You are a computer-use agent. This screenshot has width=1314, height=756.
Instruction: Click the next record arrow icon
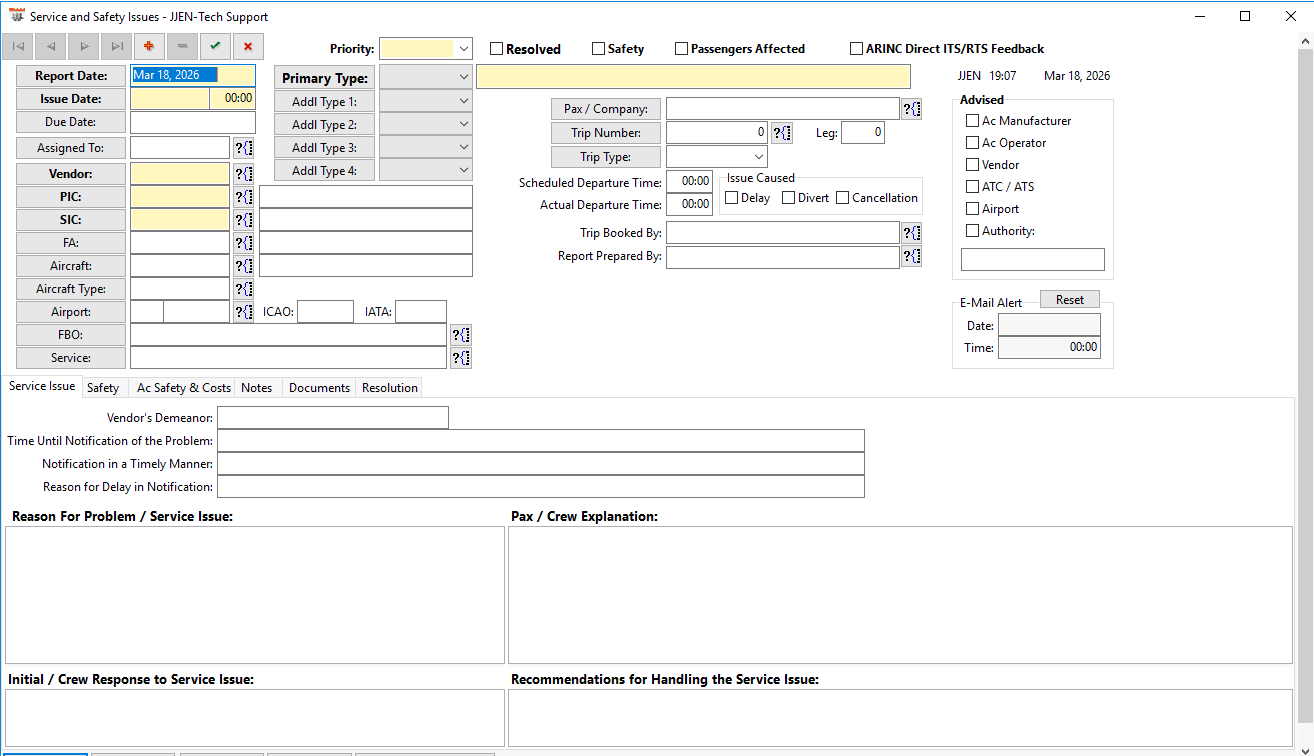click(x=84, y=46)
